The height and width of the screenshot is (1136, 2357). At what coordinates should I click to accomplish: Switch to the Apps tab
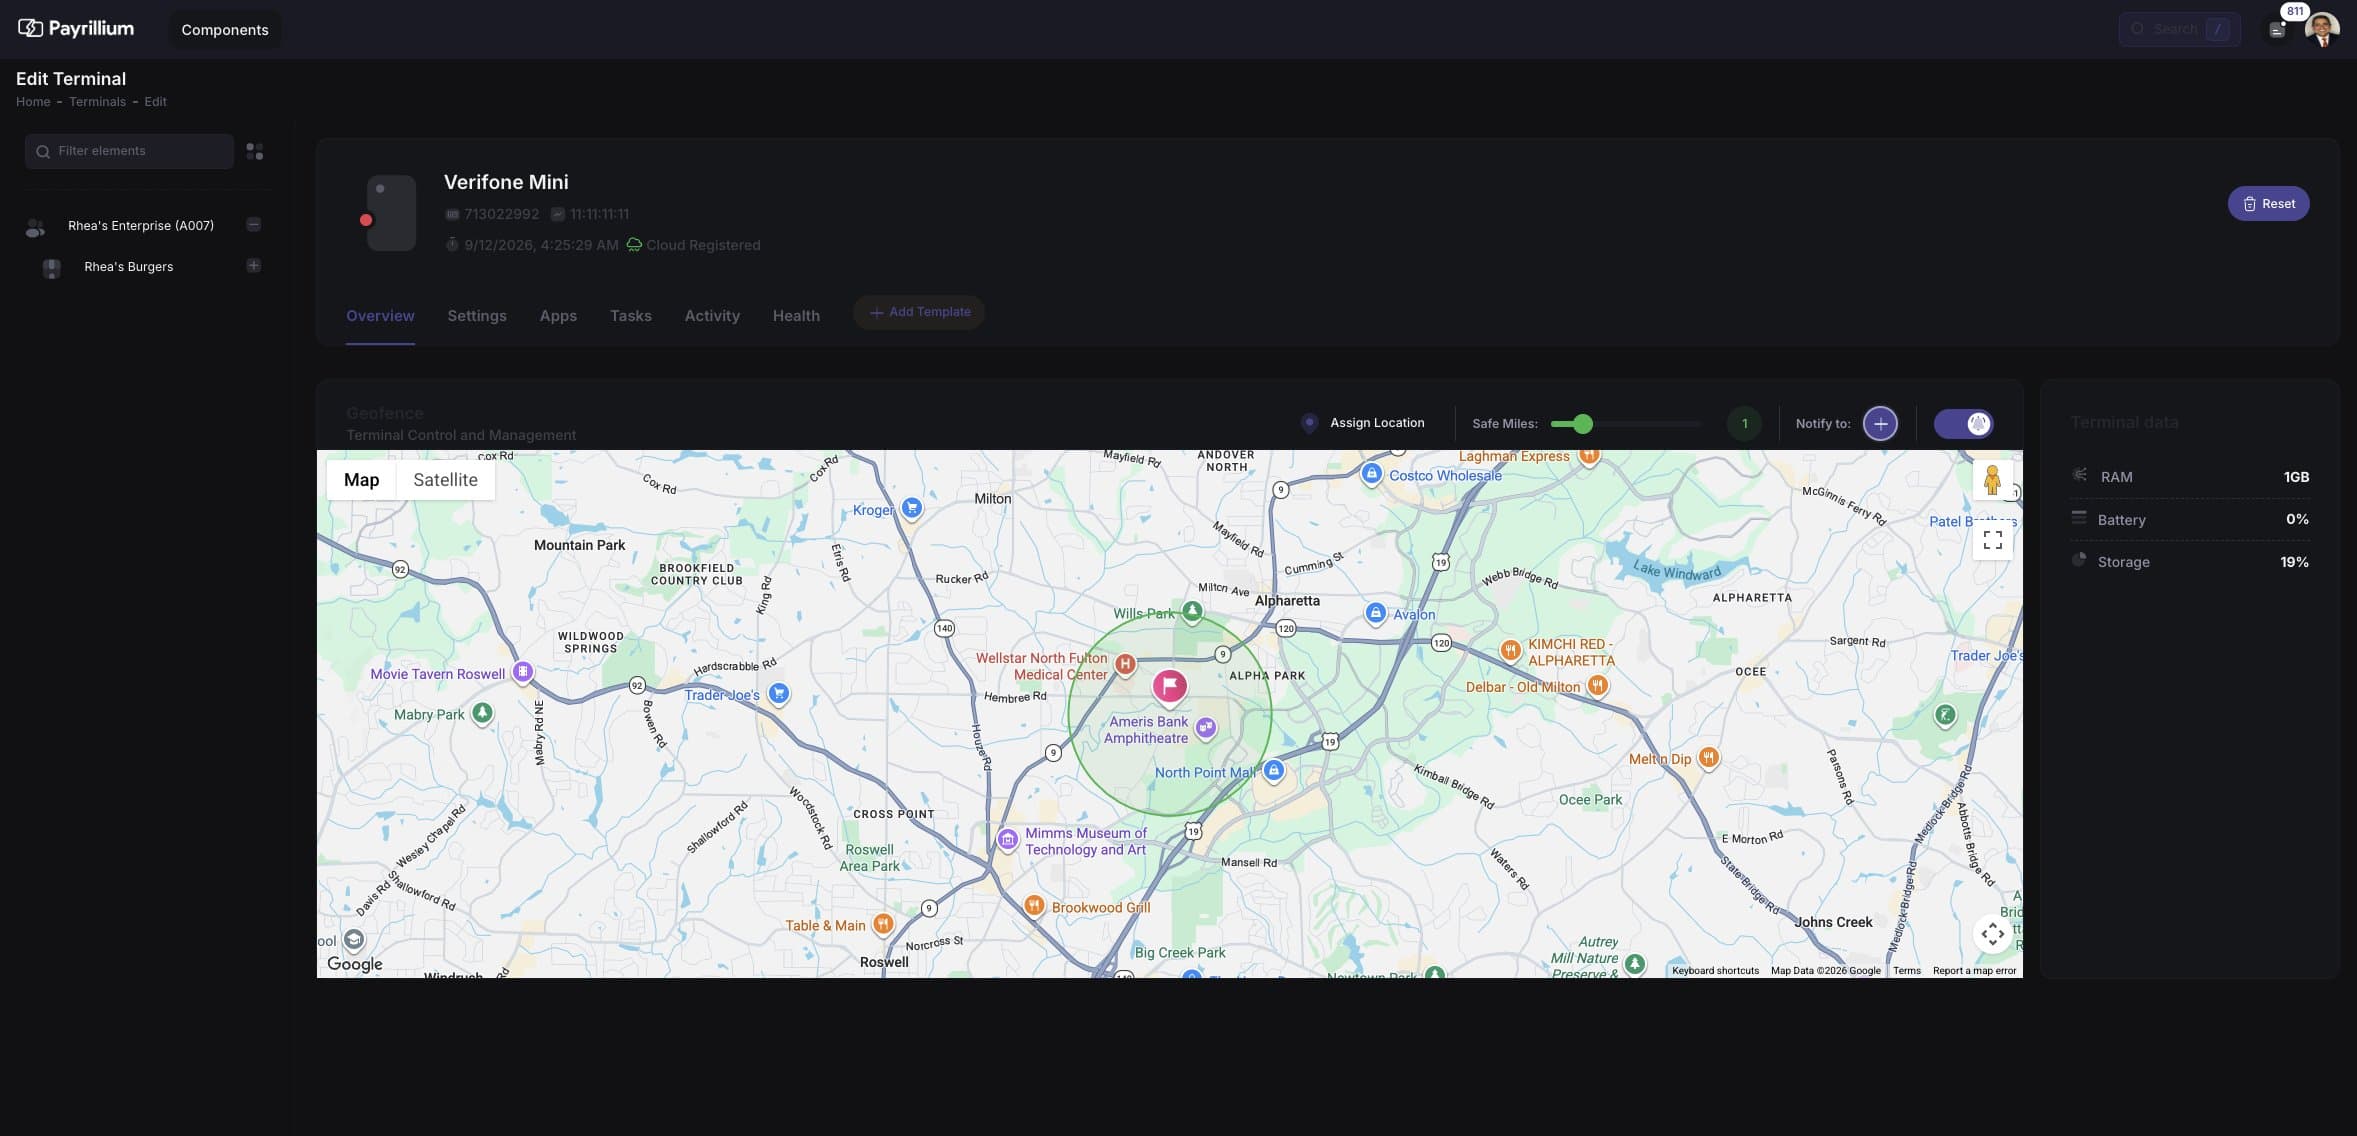(x=558, y=316)
